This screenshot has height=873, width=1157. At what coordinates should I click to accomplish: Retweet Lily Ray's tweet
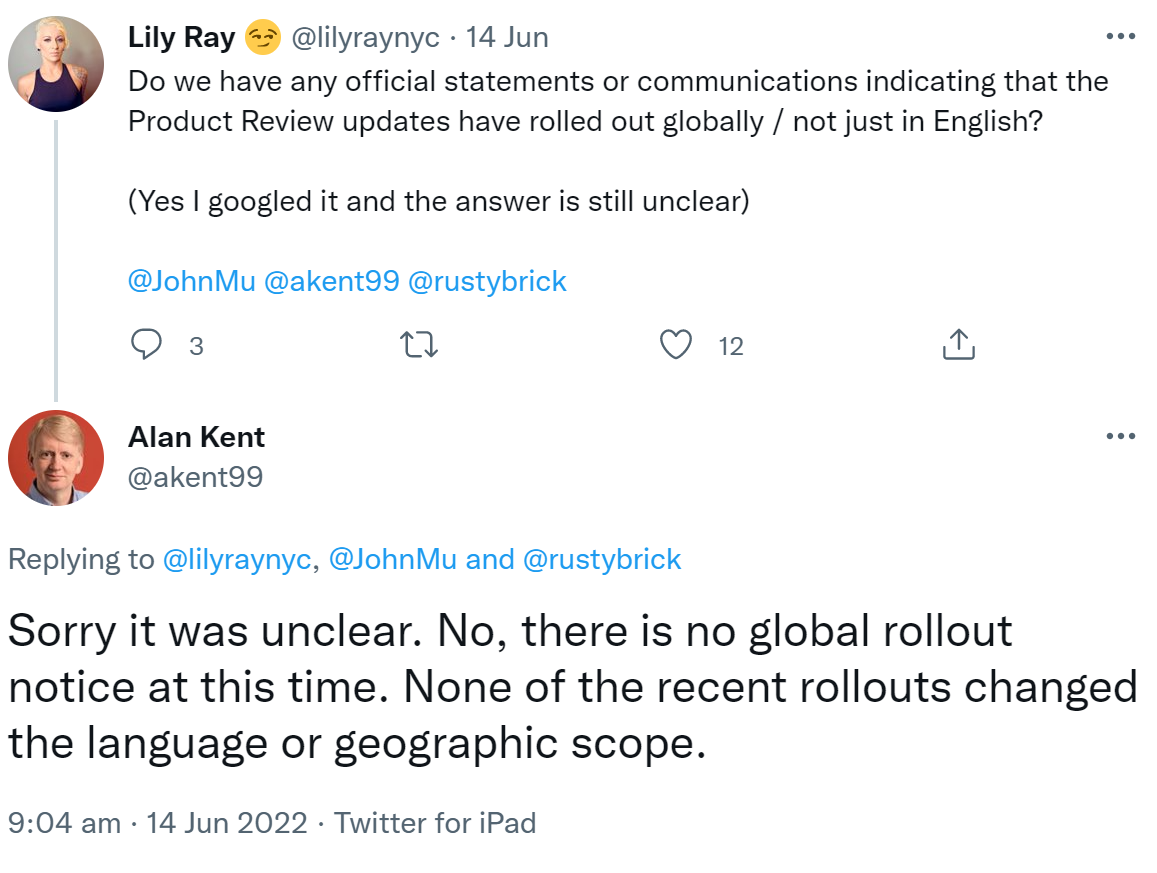click(x=419, y=344)
